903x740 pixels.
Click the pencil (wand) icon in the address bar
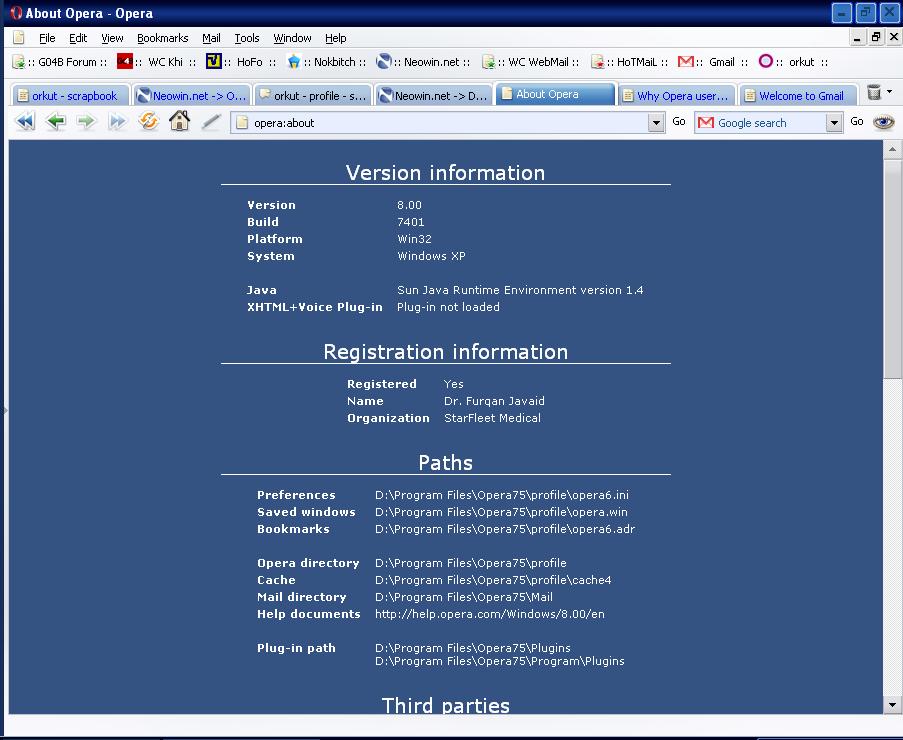pos(210,122)
